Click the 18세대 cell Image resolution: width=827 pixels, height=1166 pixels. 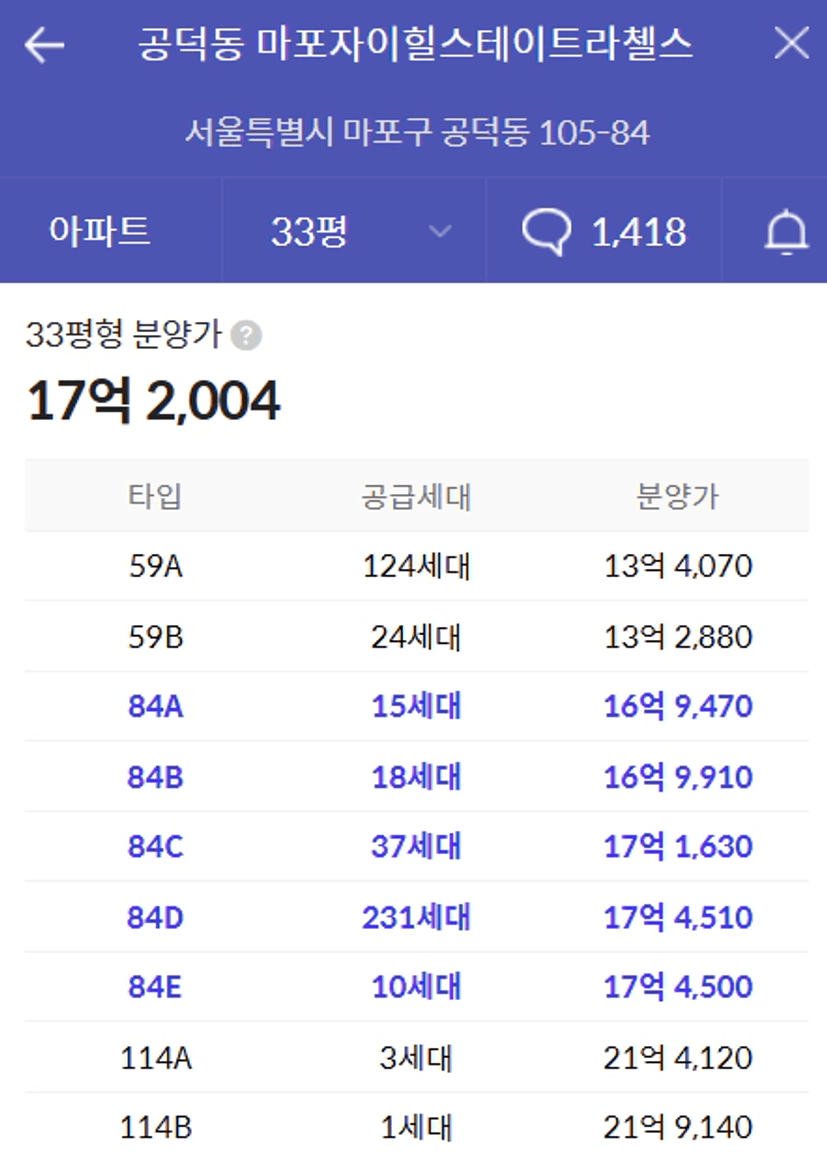(416, 777)
